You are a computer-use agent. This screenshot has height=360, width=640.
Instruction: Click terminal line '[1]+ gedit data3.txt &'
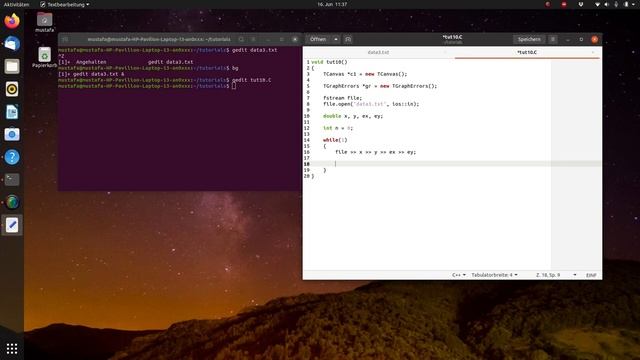(x=91, y=74)
